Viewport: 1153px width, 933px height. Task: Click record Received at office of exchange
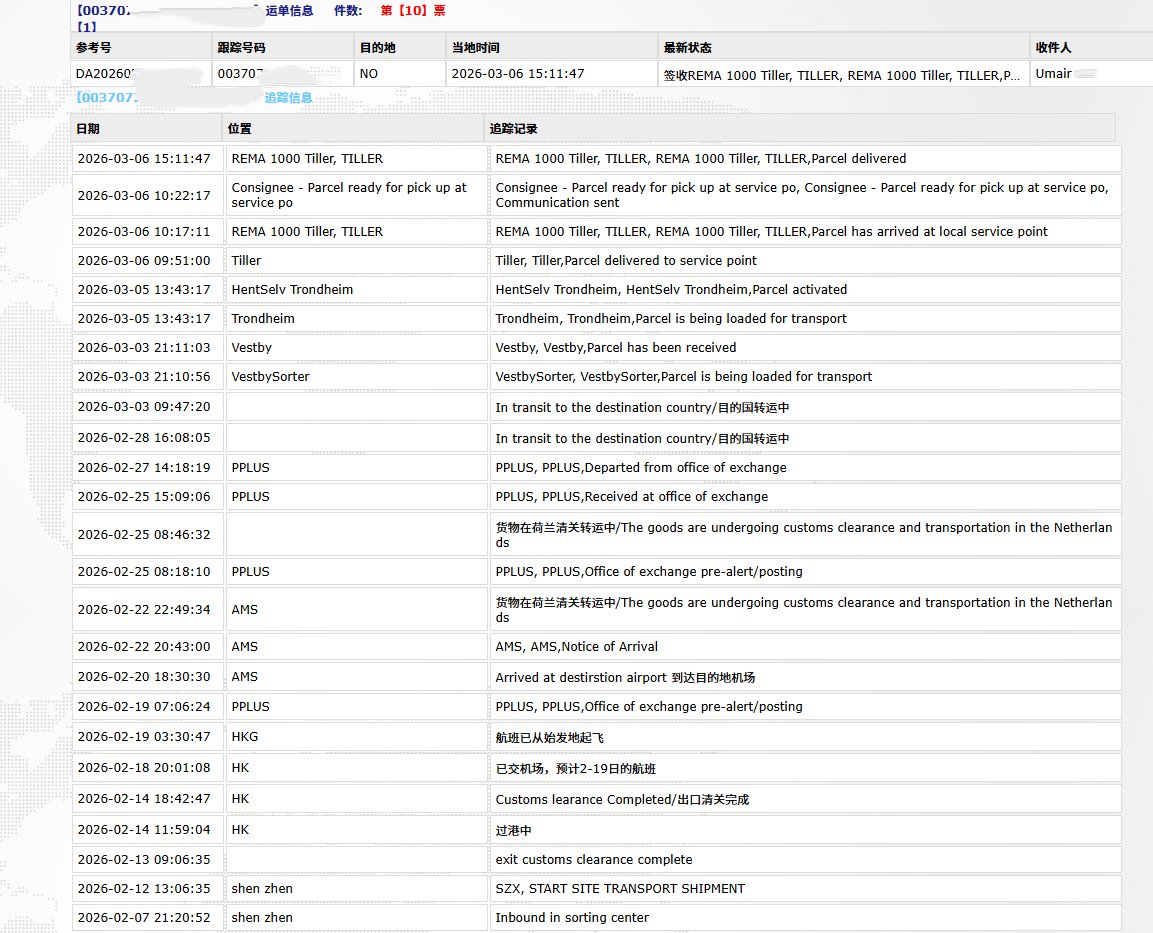[805, 497]
